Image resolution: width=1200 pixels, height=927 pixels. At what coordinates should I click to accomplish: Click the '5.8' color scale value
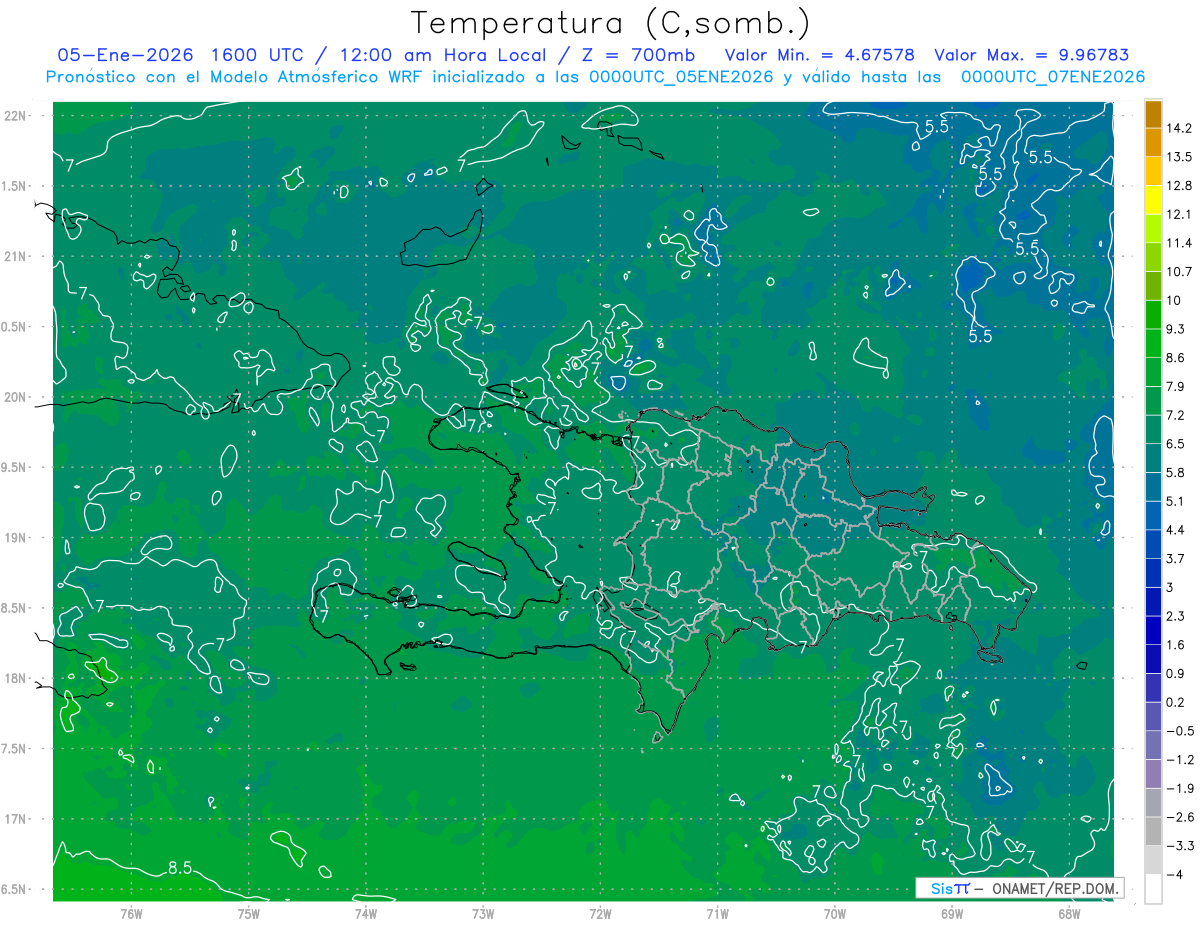1178,473
